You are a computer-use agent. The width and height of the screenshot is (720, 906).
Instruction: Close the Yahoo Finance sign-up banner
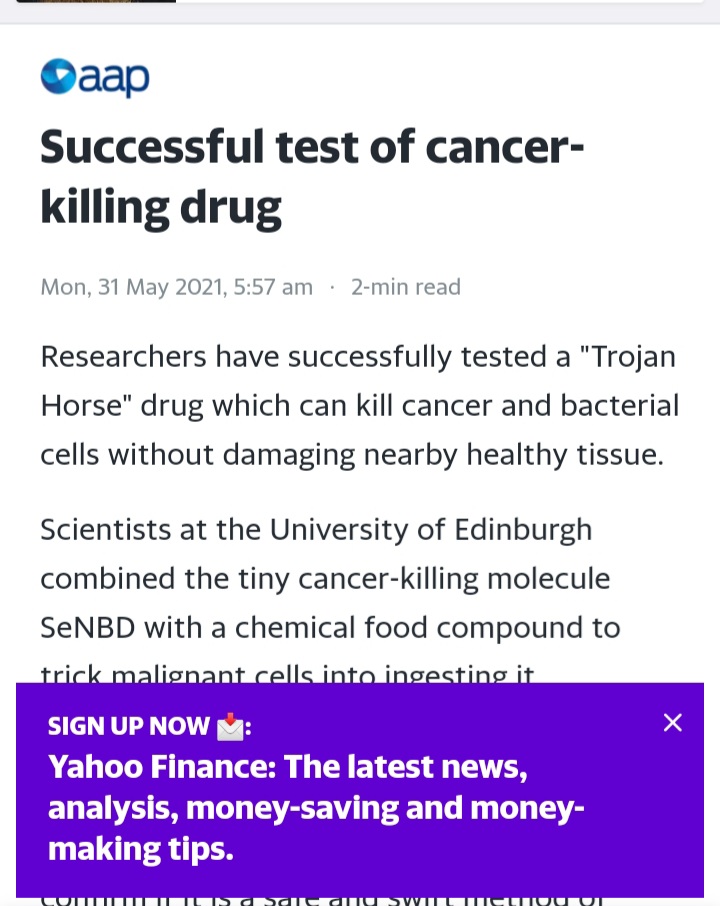673,722
